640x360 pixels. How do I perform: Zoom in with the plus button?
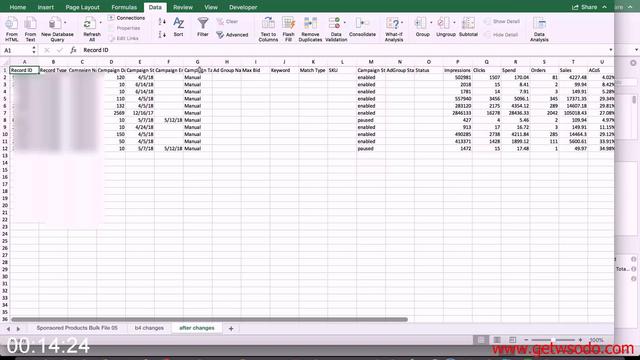click(580, 340)
